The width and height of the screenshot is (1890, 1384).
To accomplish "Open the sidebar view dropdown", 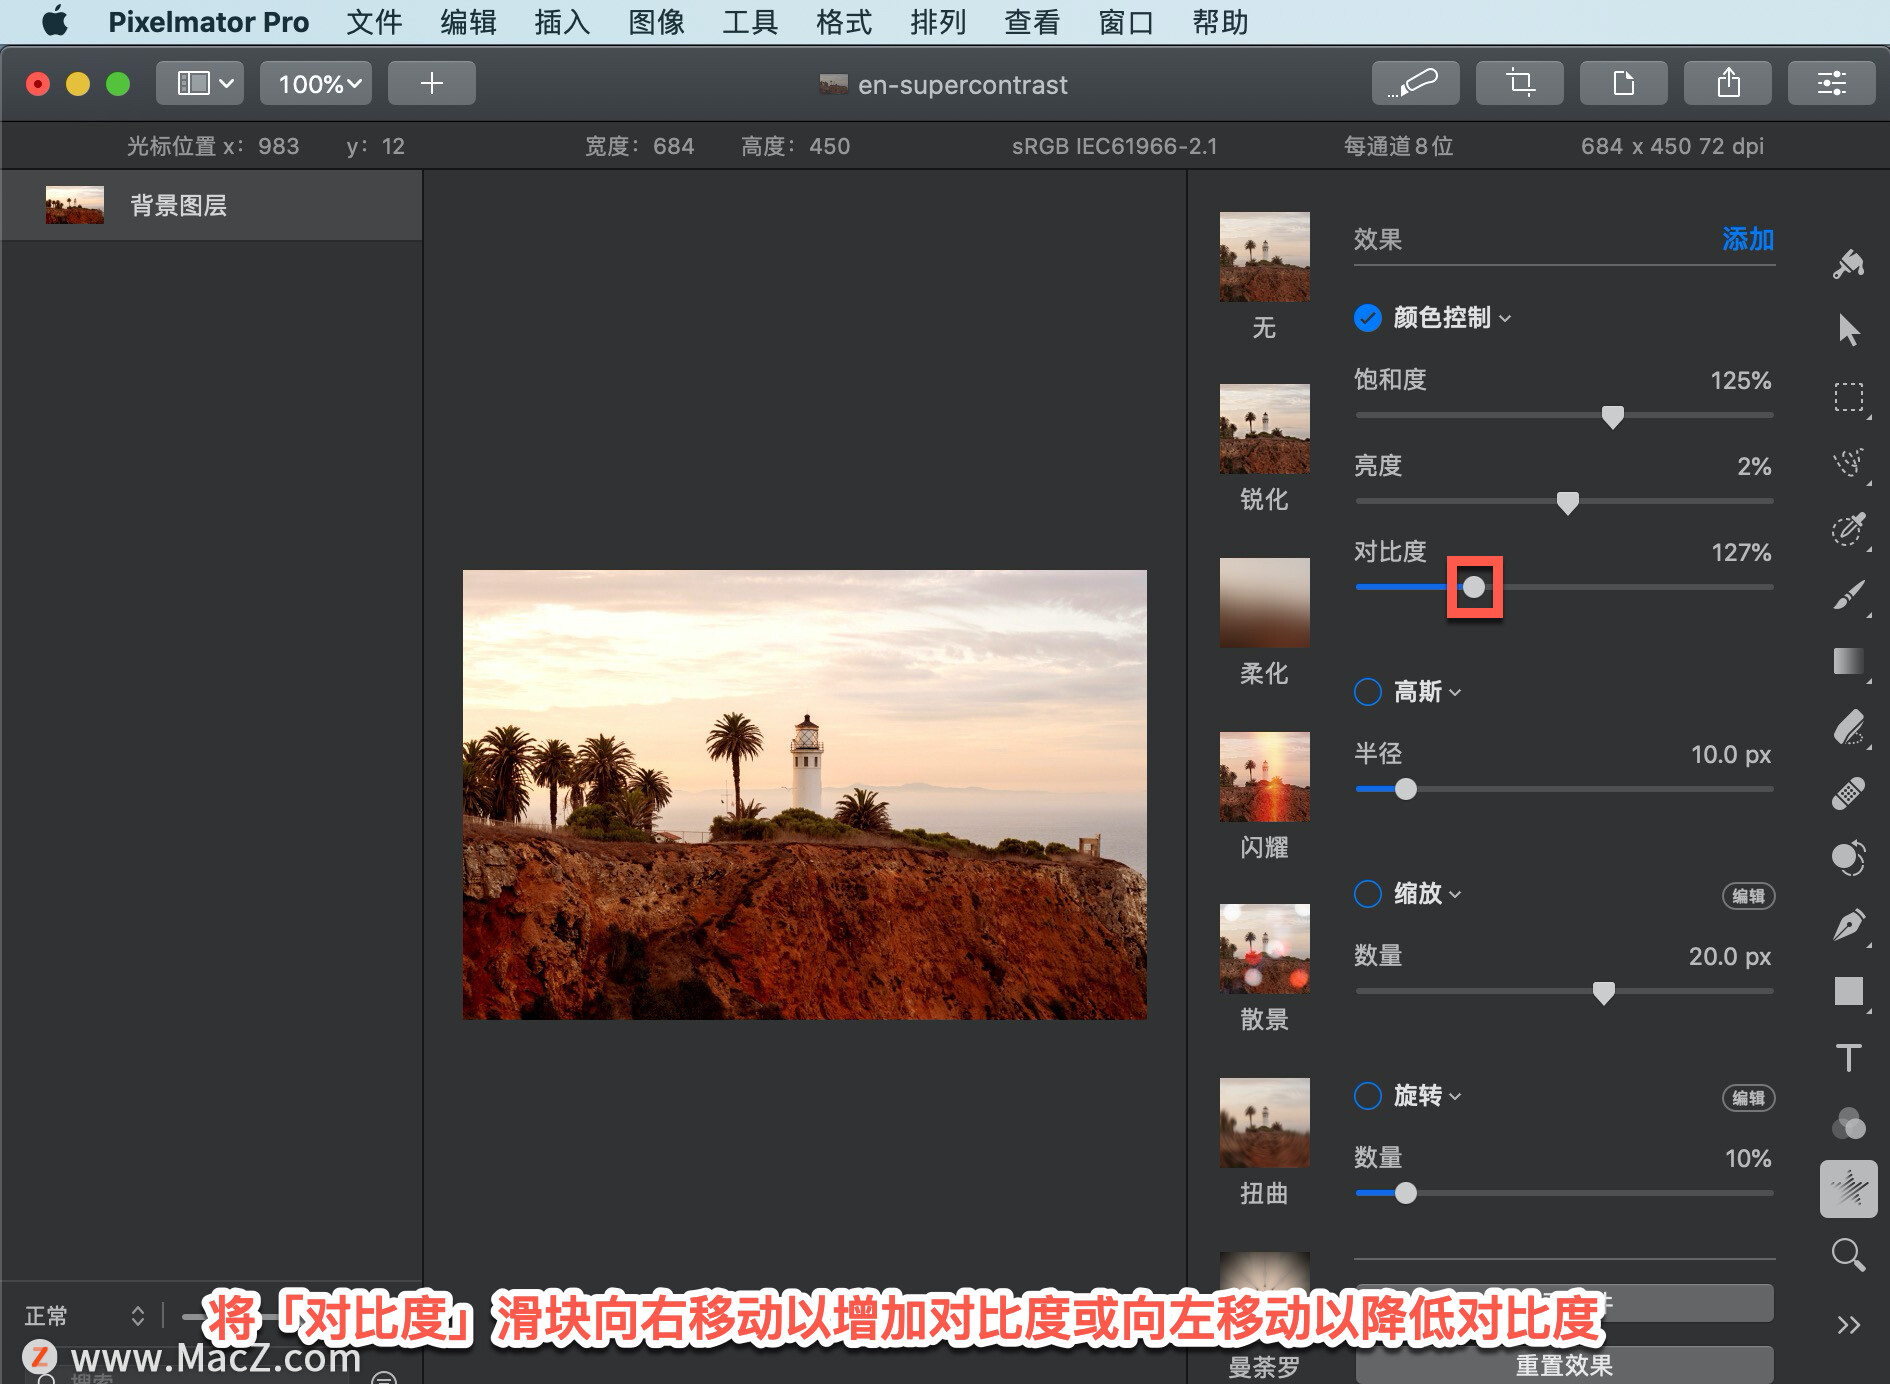I will click(x=200, y=83).
